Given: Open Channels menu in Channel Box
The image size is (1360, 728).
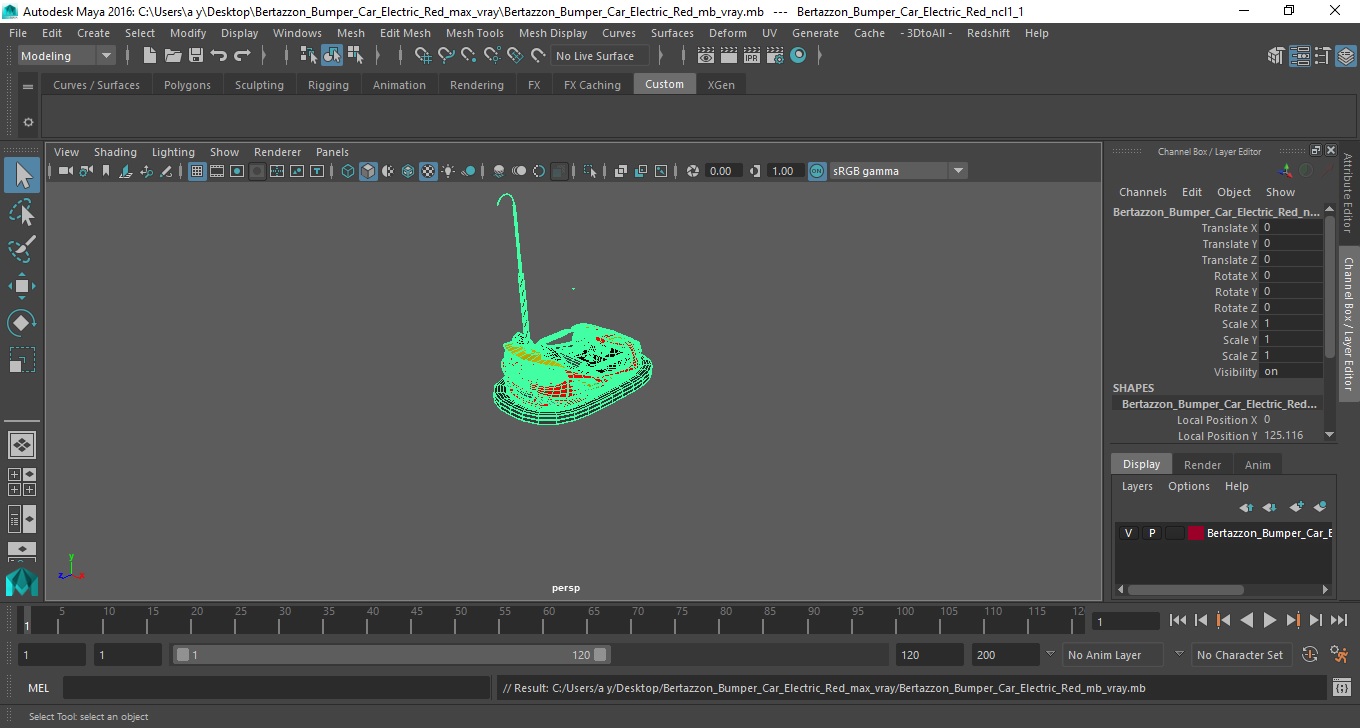Looking at the screenshot, I should point(1142,192).
